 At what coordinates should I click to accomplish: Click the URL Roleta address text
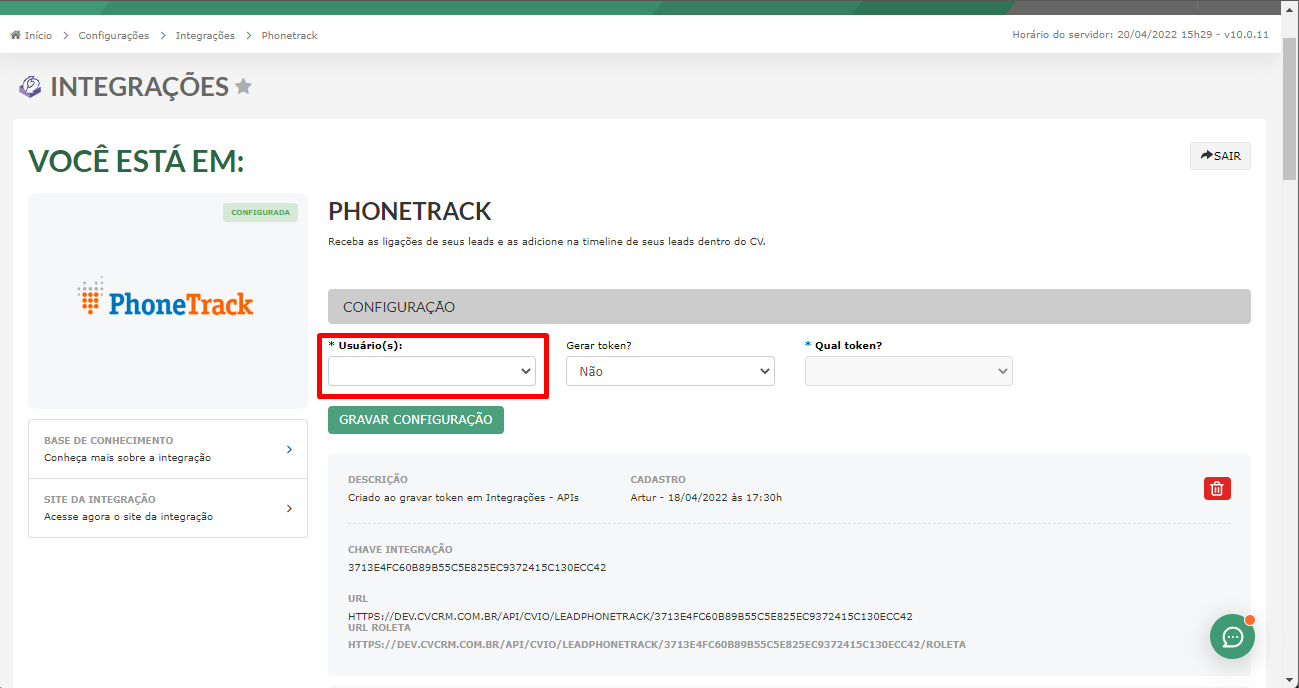coord(657,645)
